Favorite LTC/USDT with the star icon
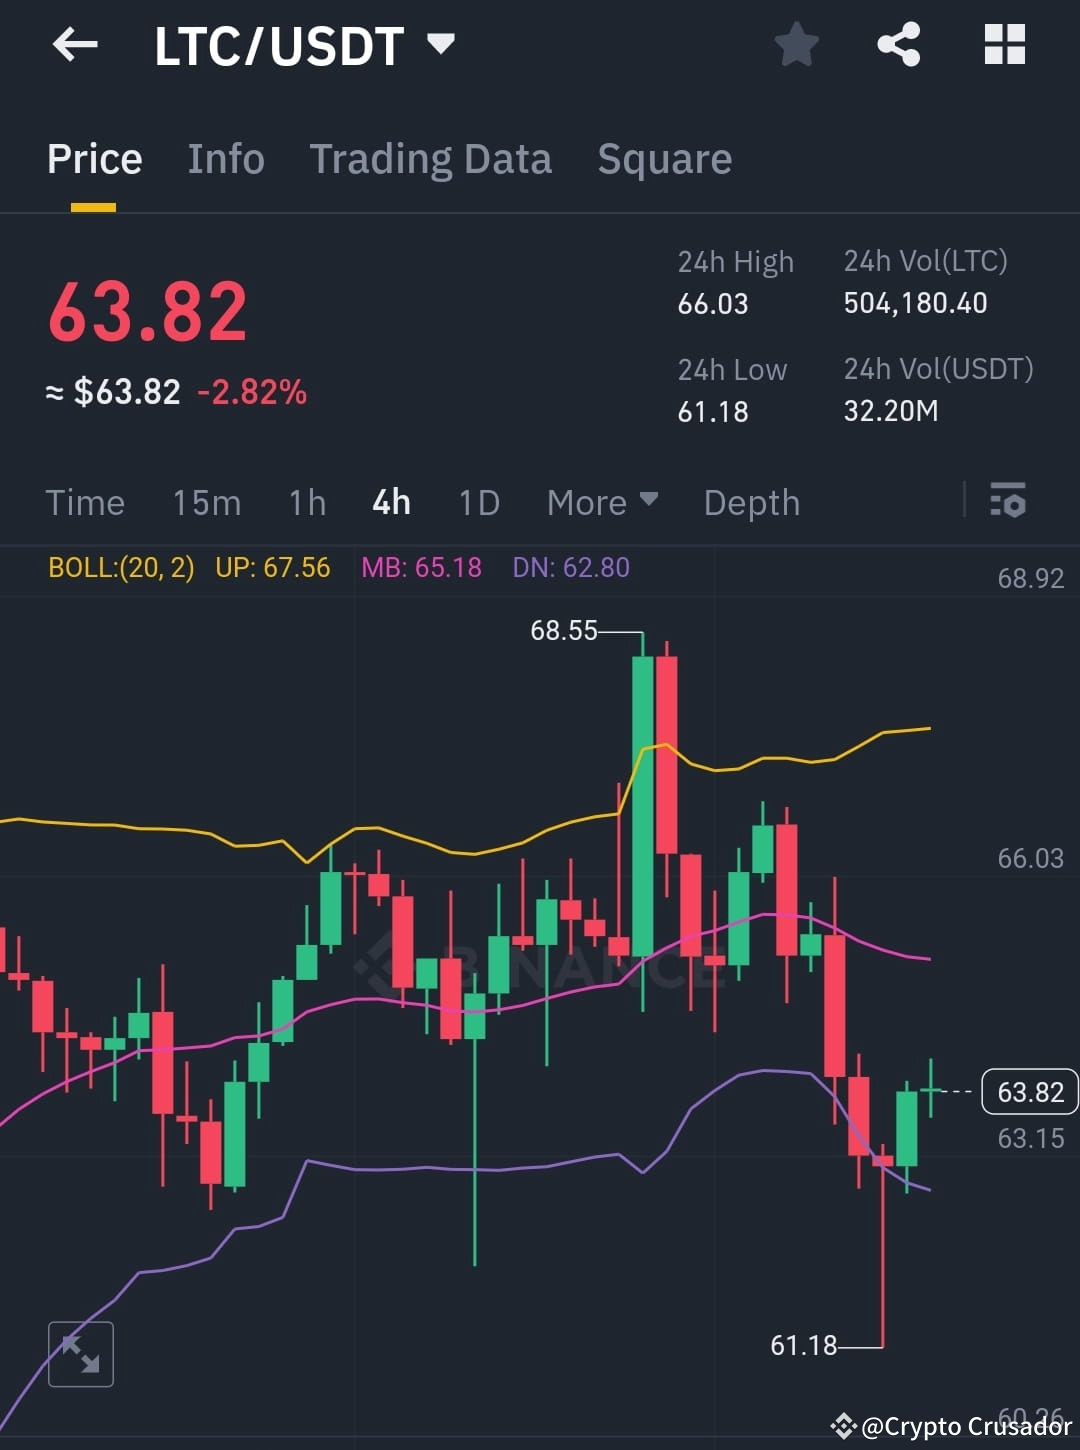This screenshot has width=1080, height=1450. [x=797, y=44]
